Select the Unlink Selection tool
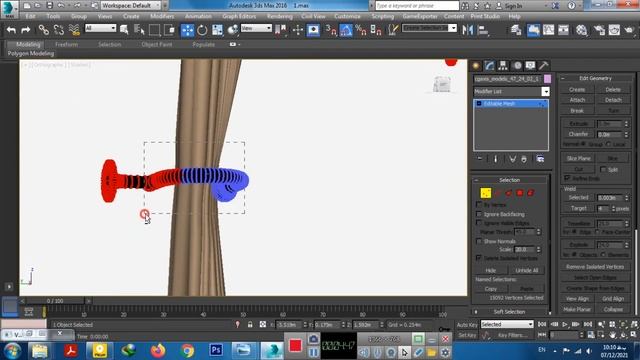 click(x=59, y=29)
